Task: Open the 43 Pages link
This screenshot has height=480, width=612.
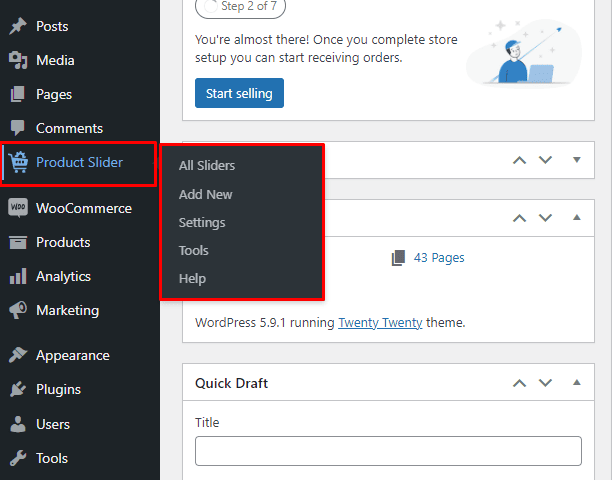Action: (438, 258)
